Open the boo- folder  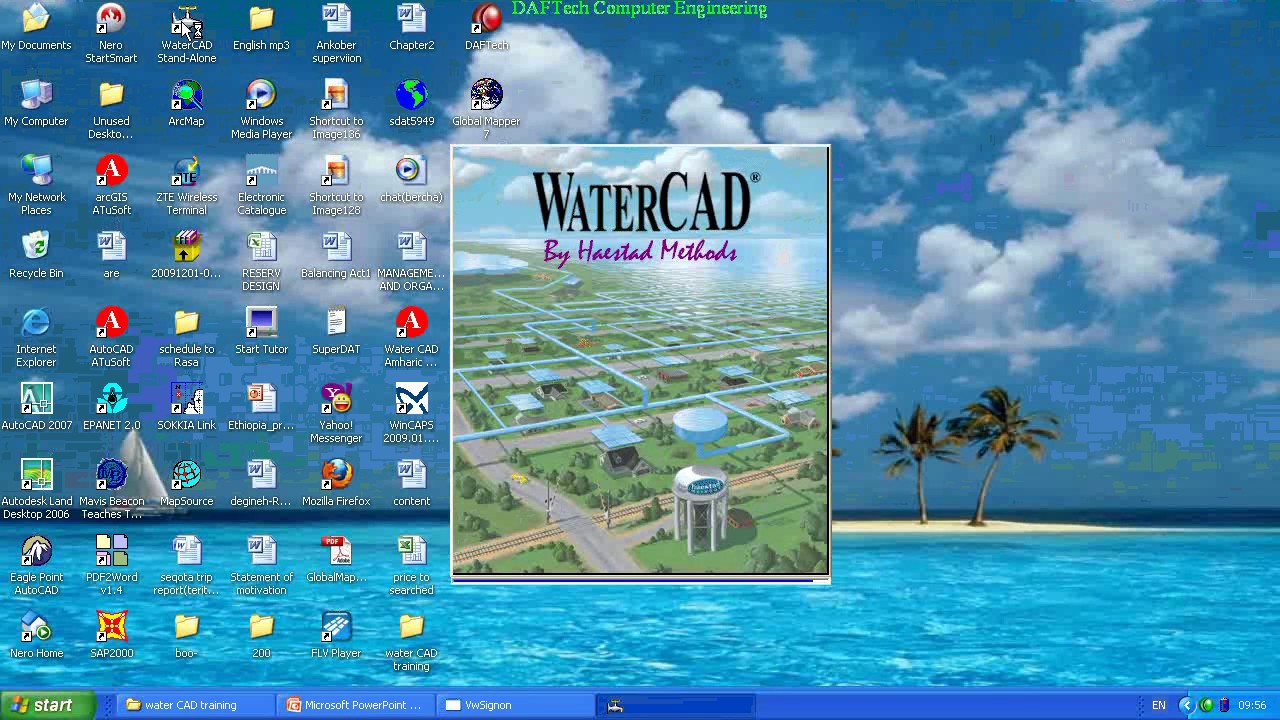tap(186, 627)
